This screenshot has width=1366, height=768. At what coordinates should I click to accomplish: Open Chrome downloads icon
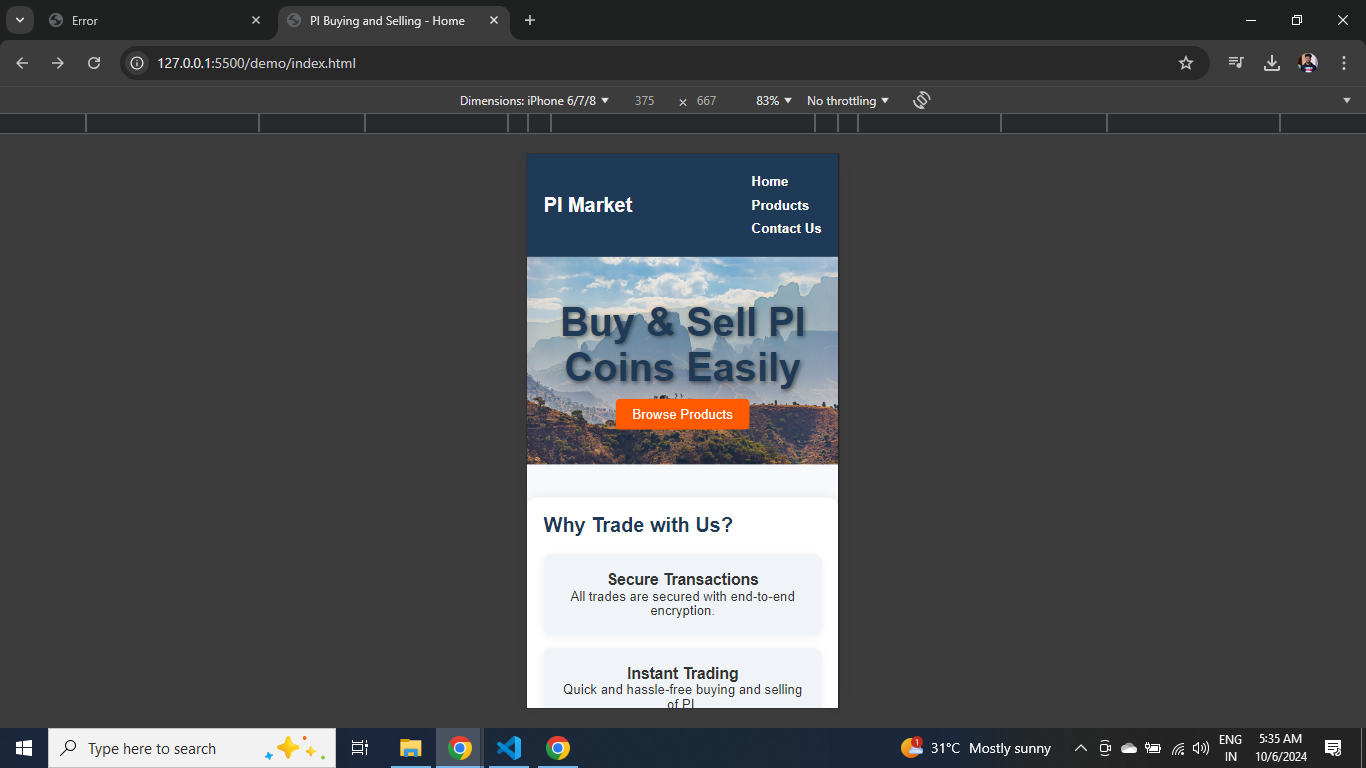tap(1272, 63)
